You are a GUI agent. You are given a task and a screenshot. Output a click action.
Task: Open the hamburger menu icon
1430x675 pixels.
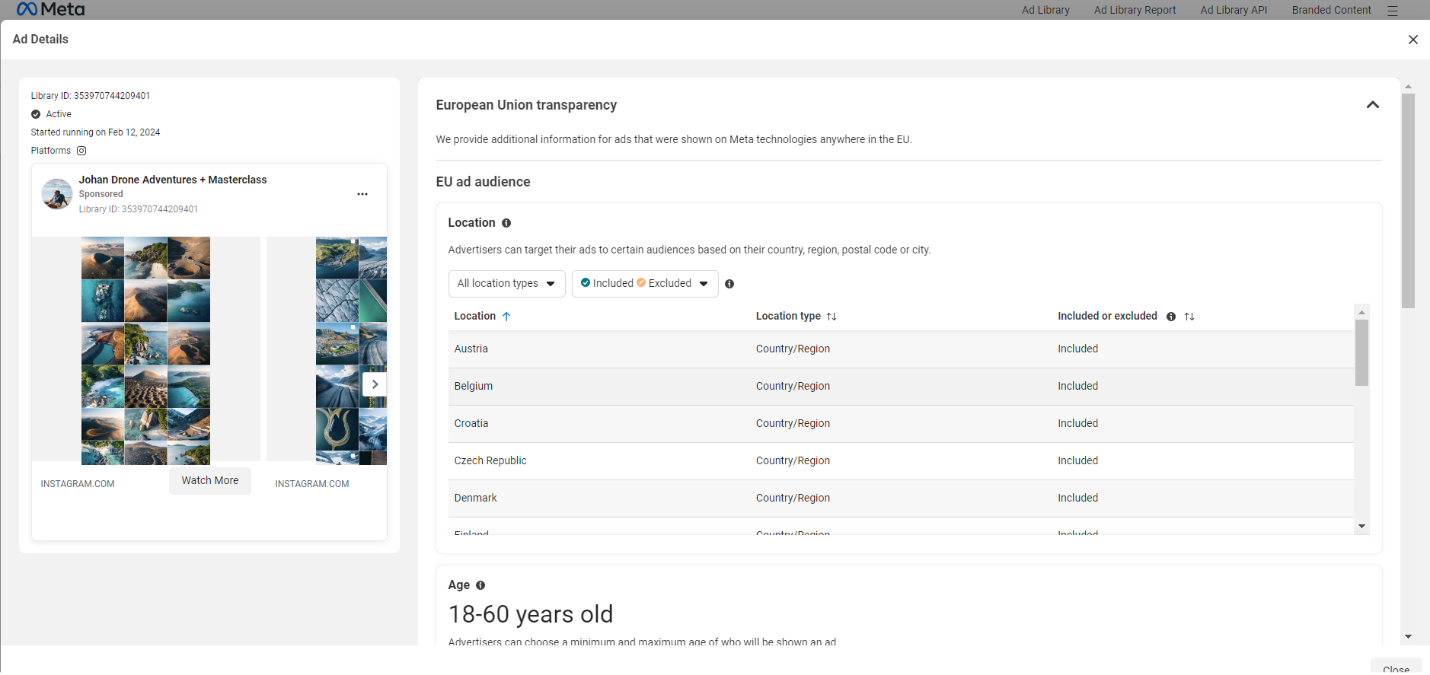[x=1393, y=10]
